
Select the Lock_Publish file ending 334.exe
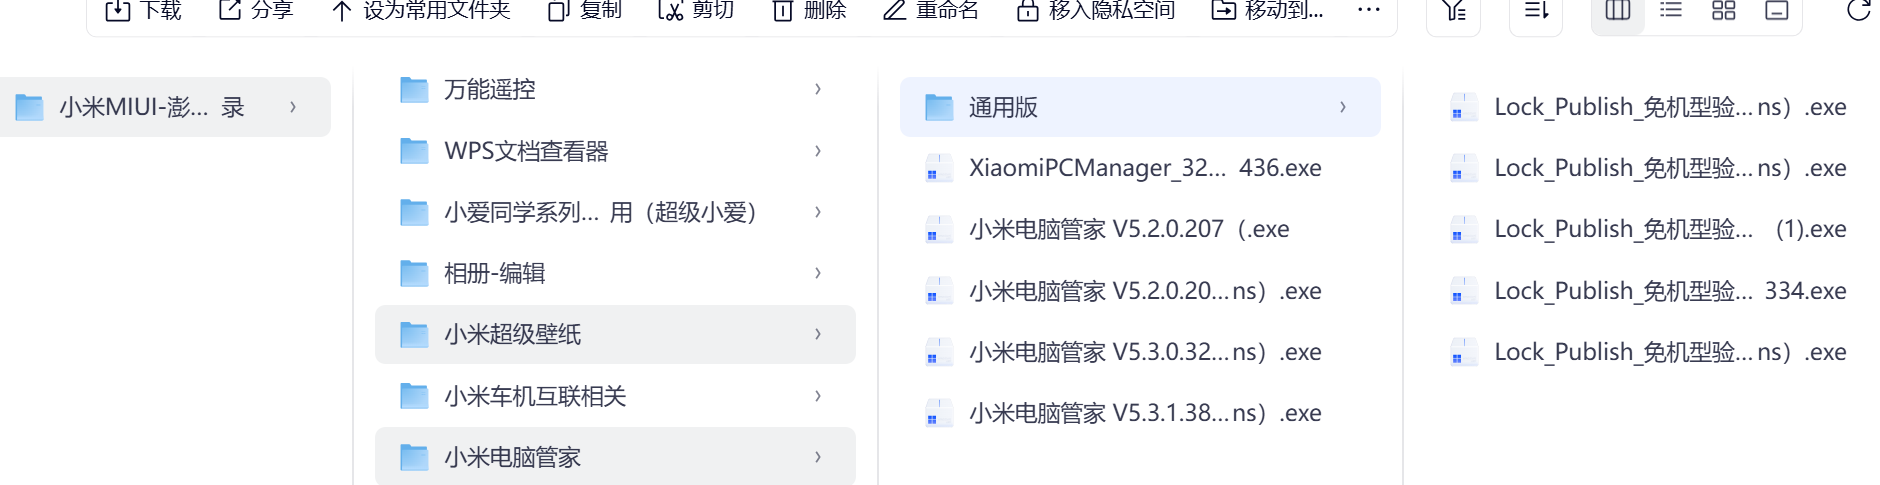(1652, 291)
